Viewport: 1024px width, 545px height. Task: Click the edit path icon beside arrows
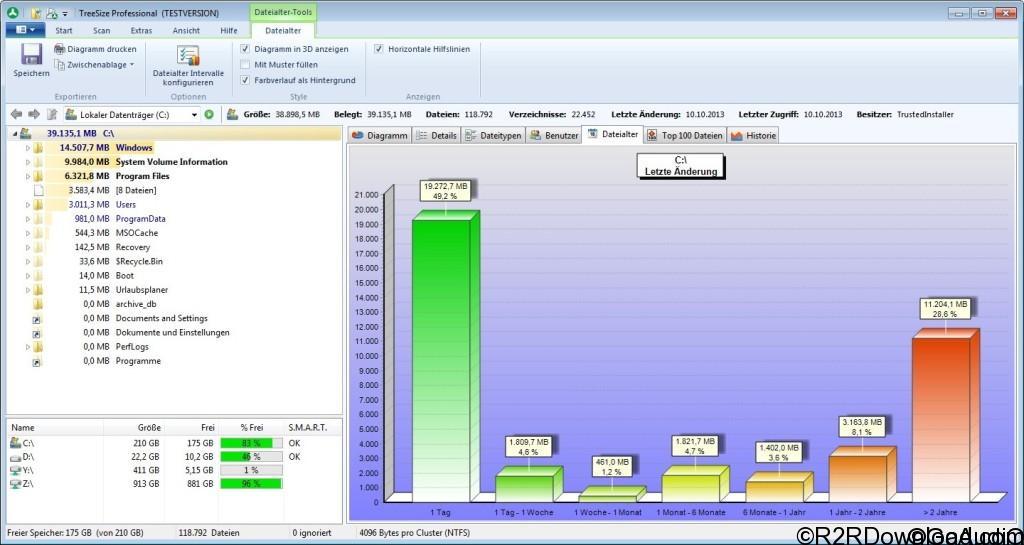pyautogui.click(x=52, y=114)
